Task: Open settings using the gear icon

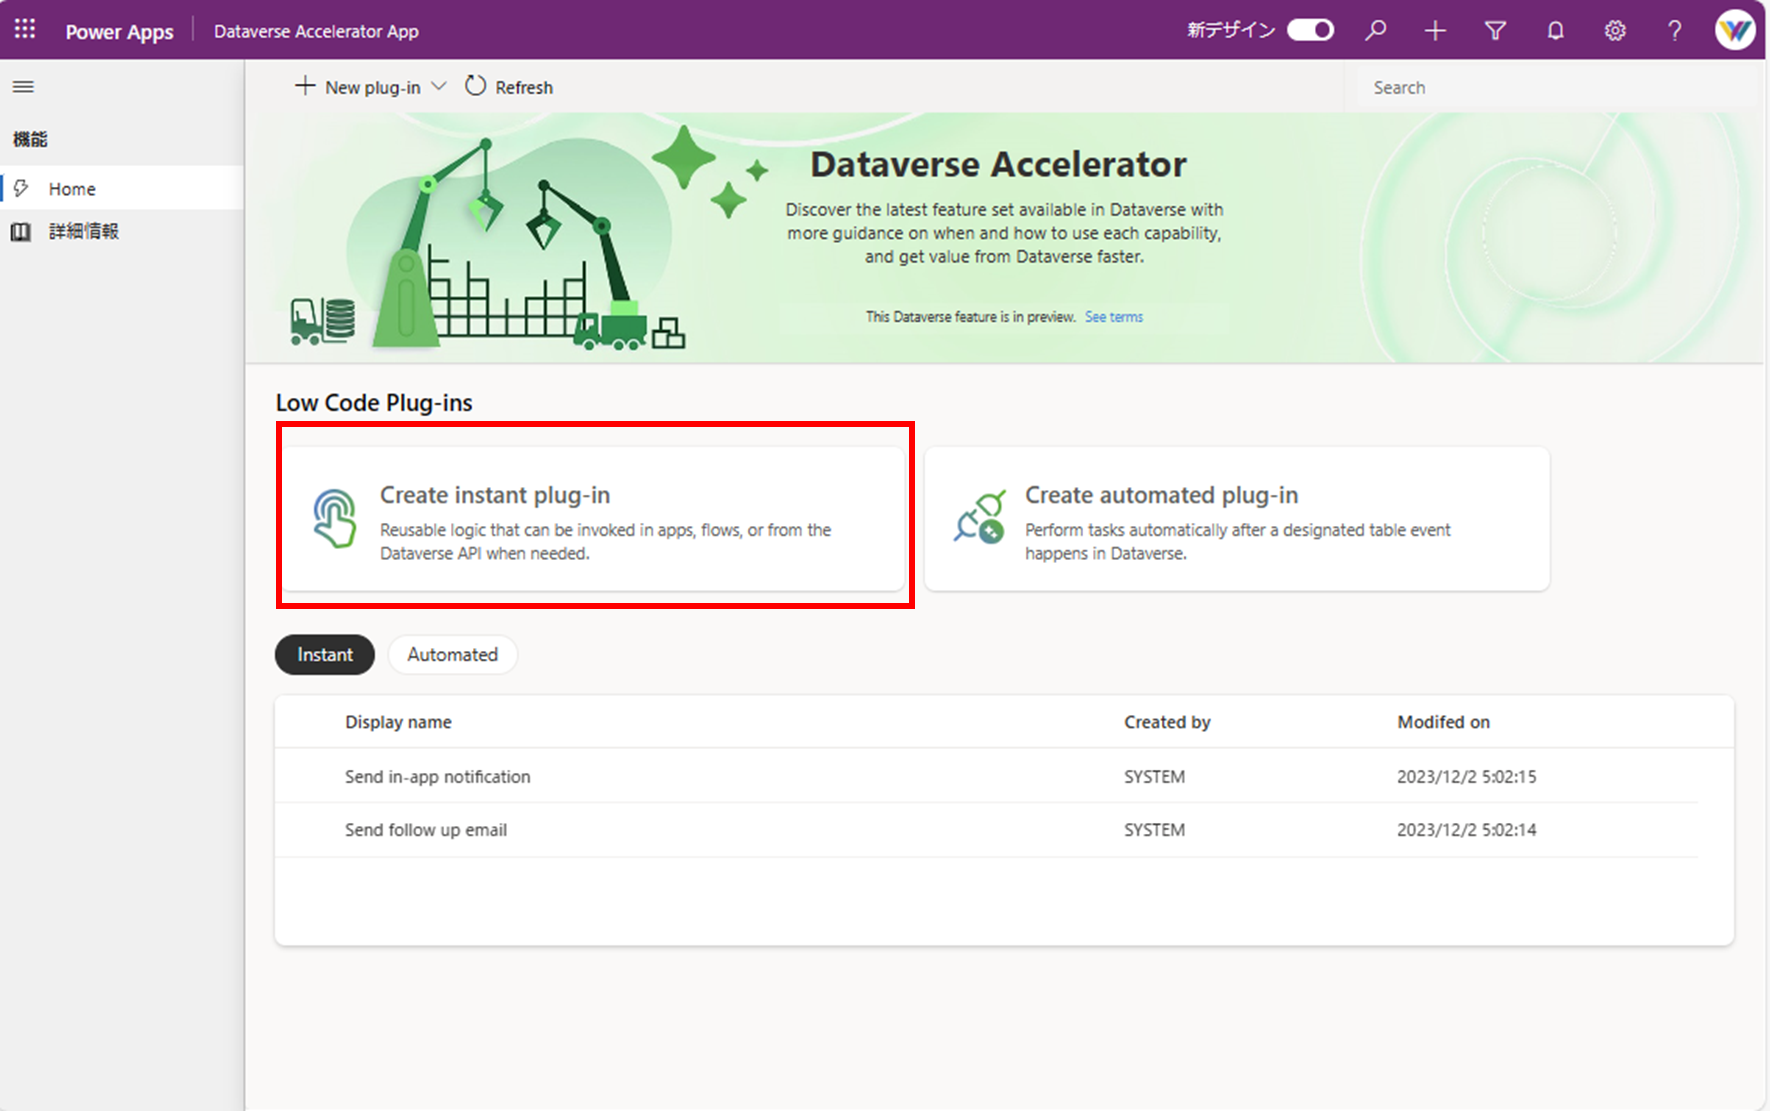Action: 1615,30
